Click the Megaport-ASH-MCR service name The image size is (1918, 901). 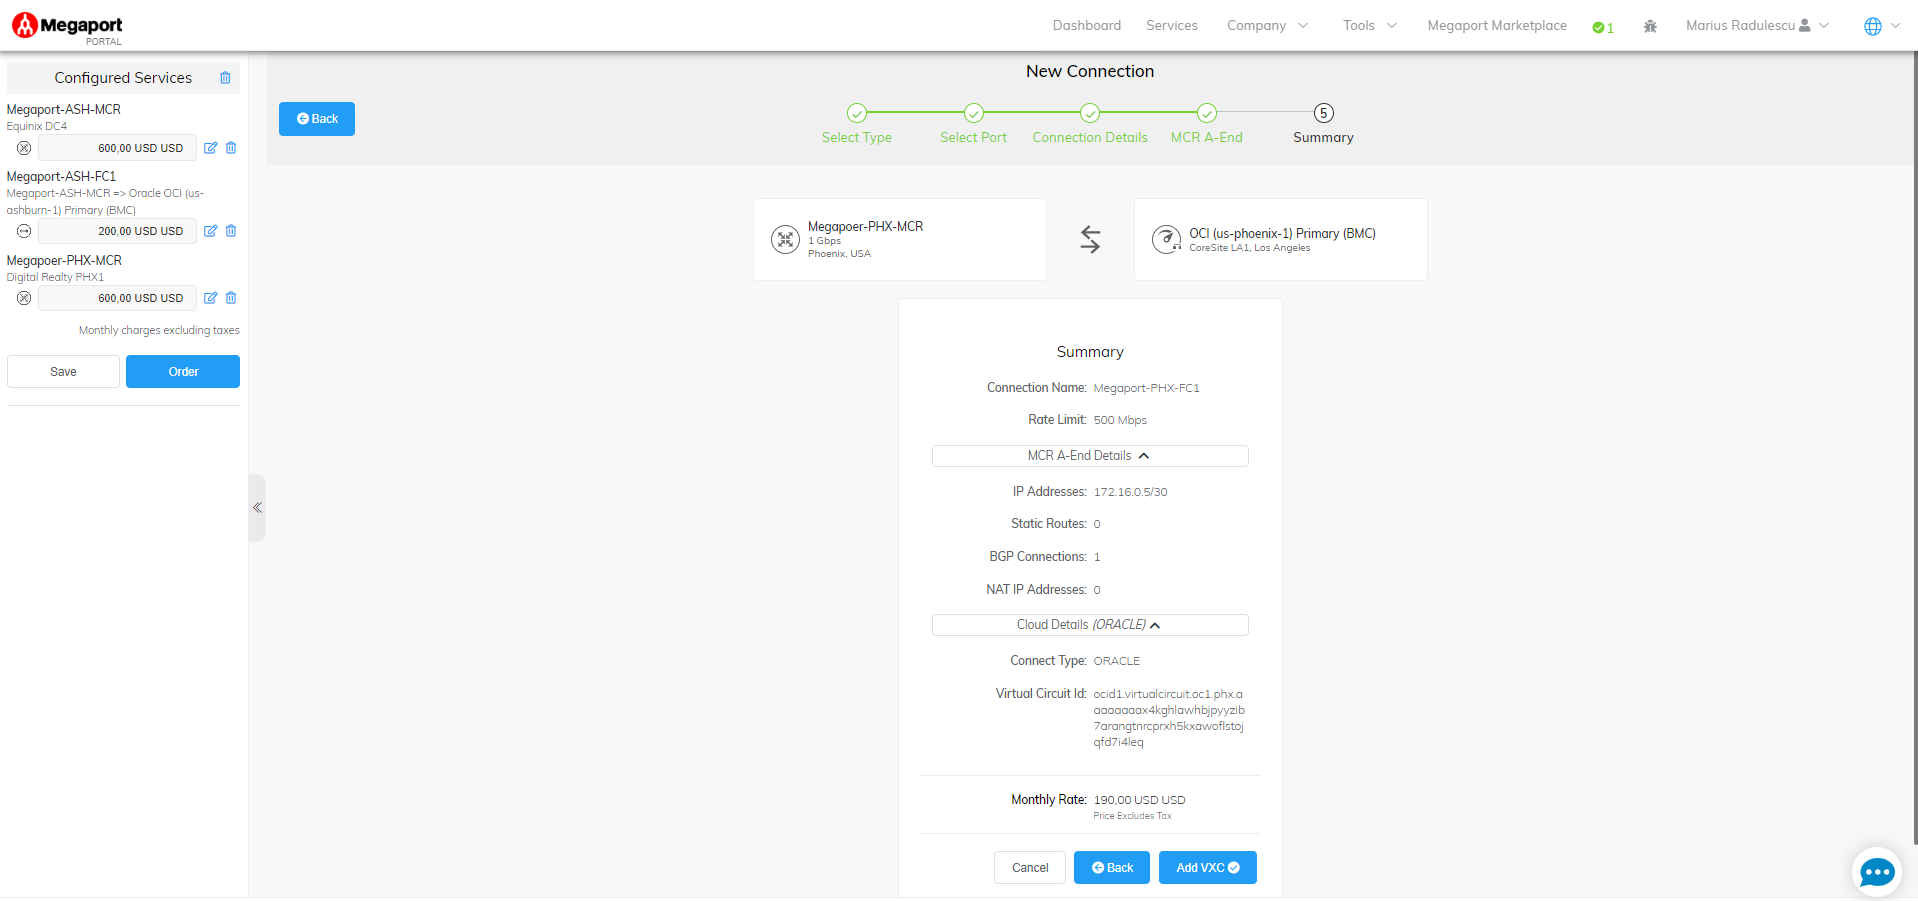pos(64,110)
